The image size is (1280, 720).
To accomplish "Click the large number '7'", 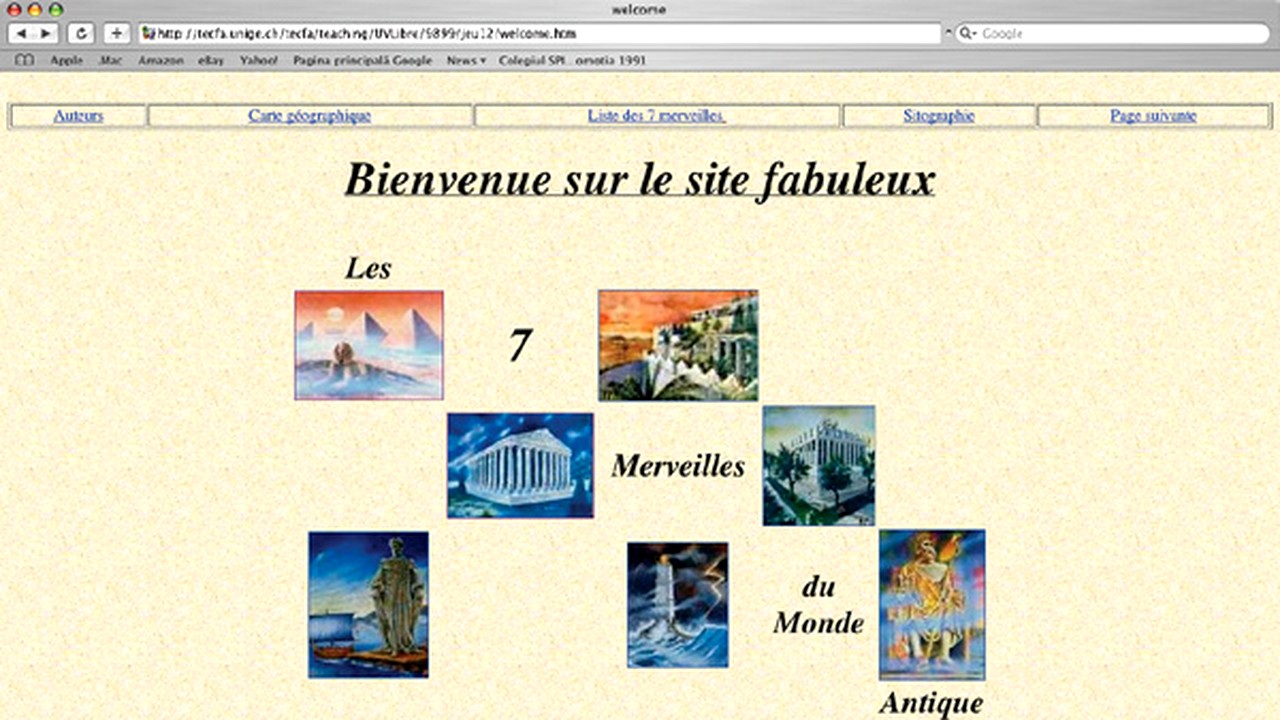I will pos(519,345).
